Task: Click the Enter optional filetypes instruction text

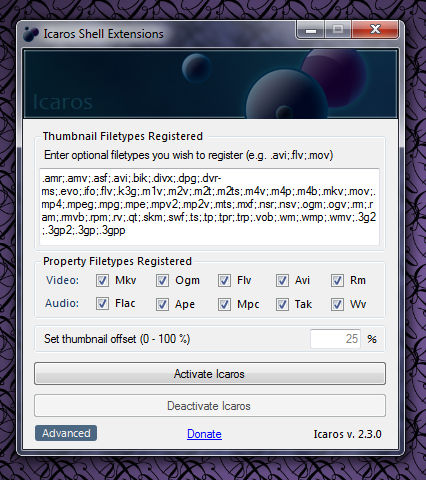Action: coord(188,155)
